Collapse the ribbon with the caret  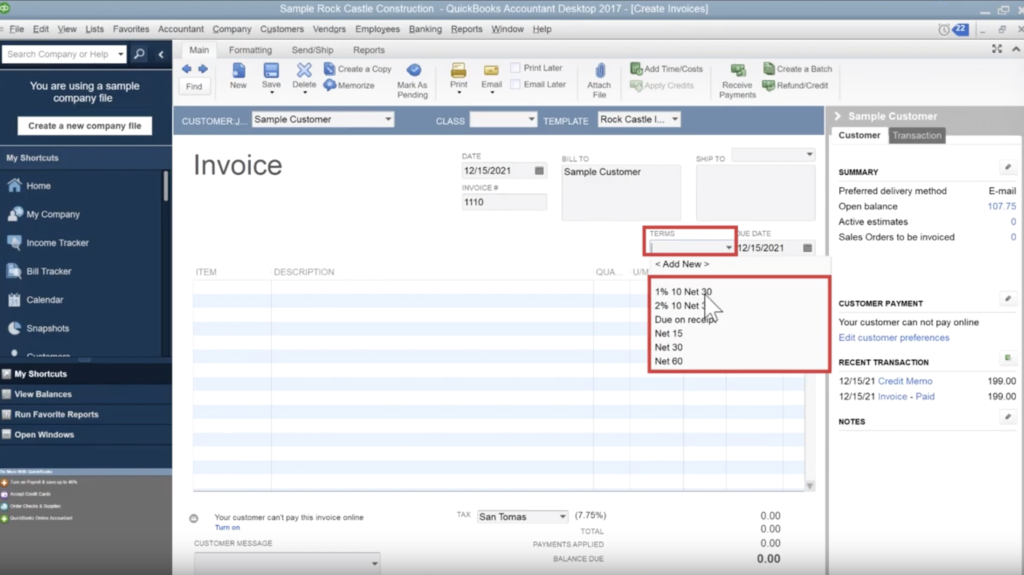[1016, 49]
